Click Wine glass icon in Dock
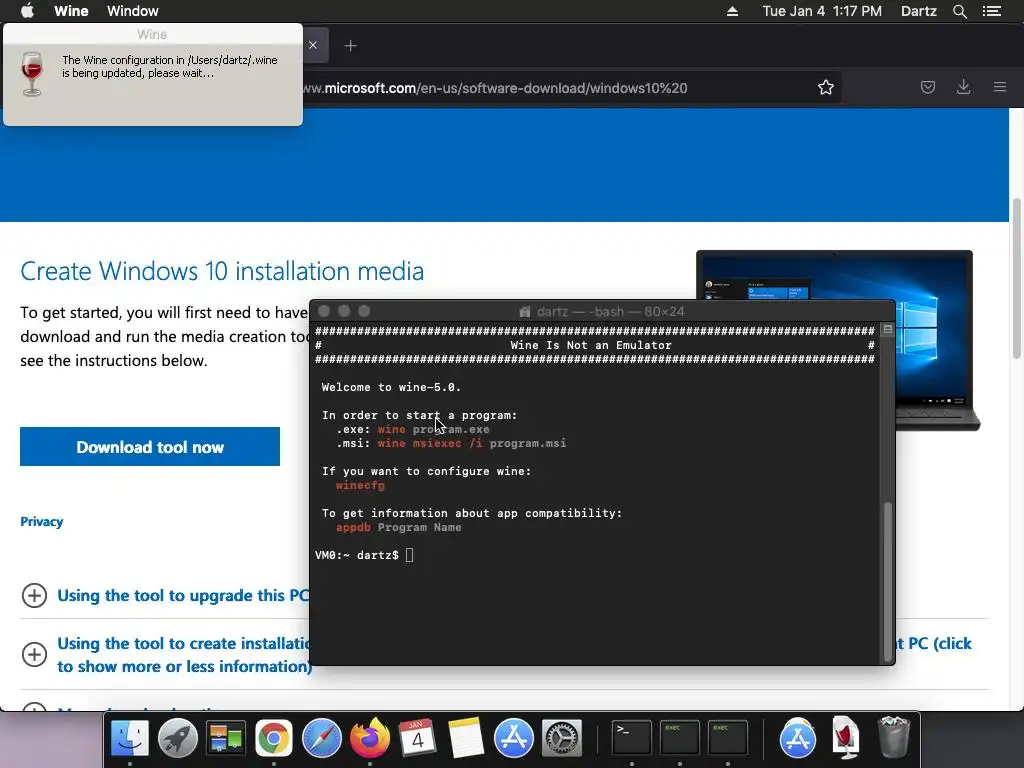The height and width of the screenshot is (768, 1024). click(846, 738)
